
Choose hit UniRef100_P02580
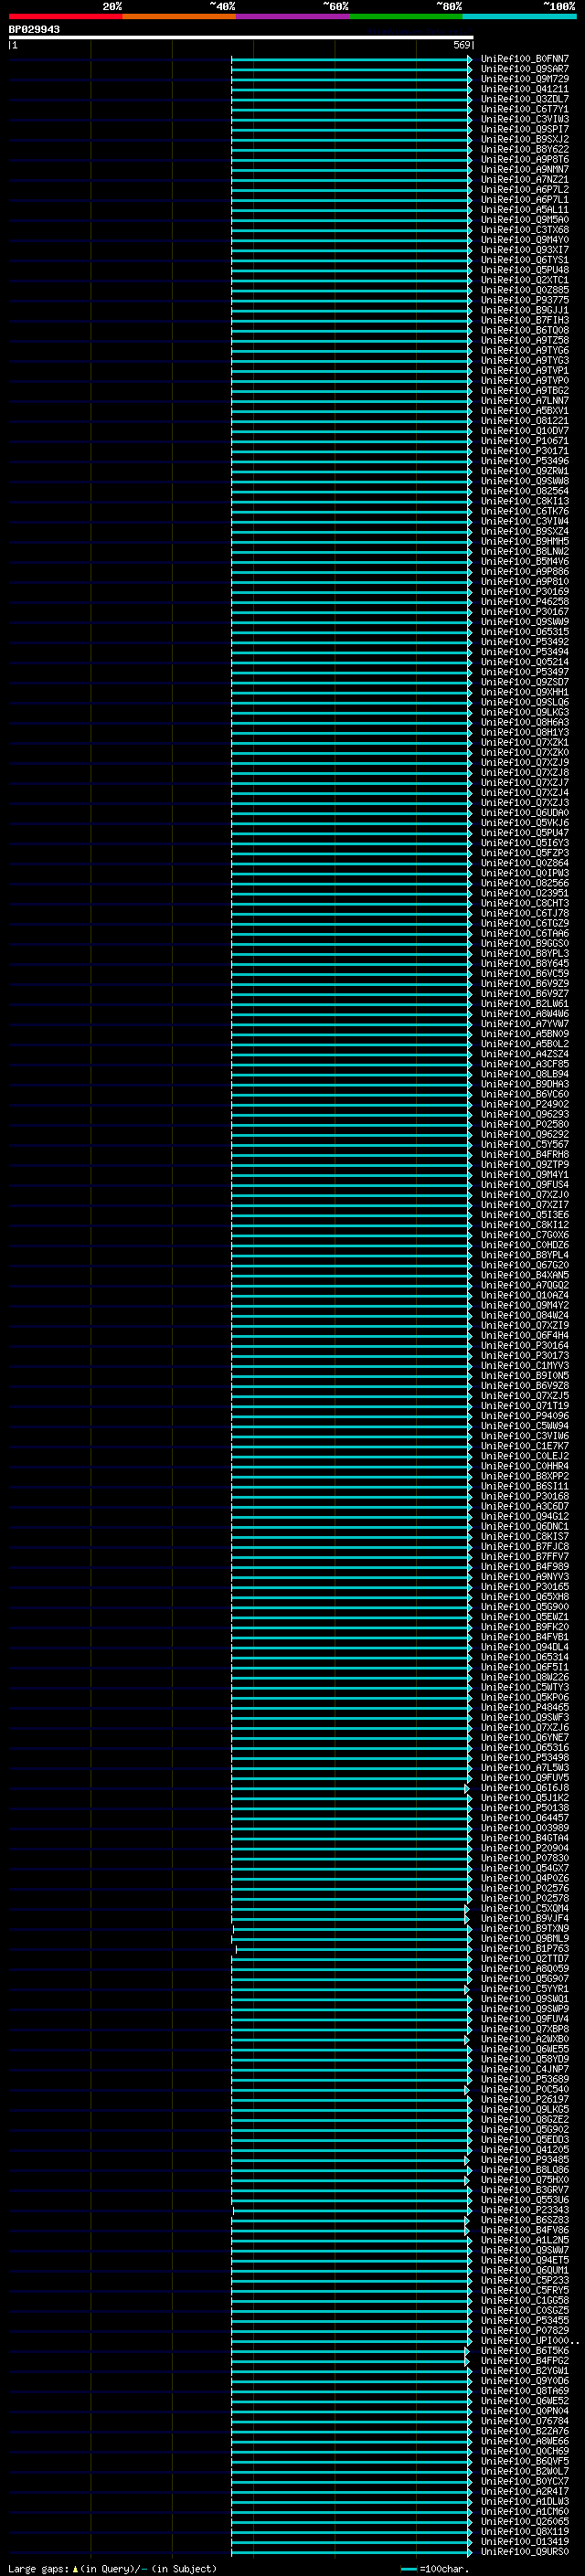(x=524, y=1124)
